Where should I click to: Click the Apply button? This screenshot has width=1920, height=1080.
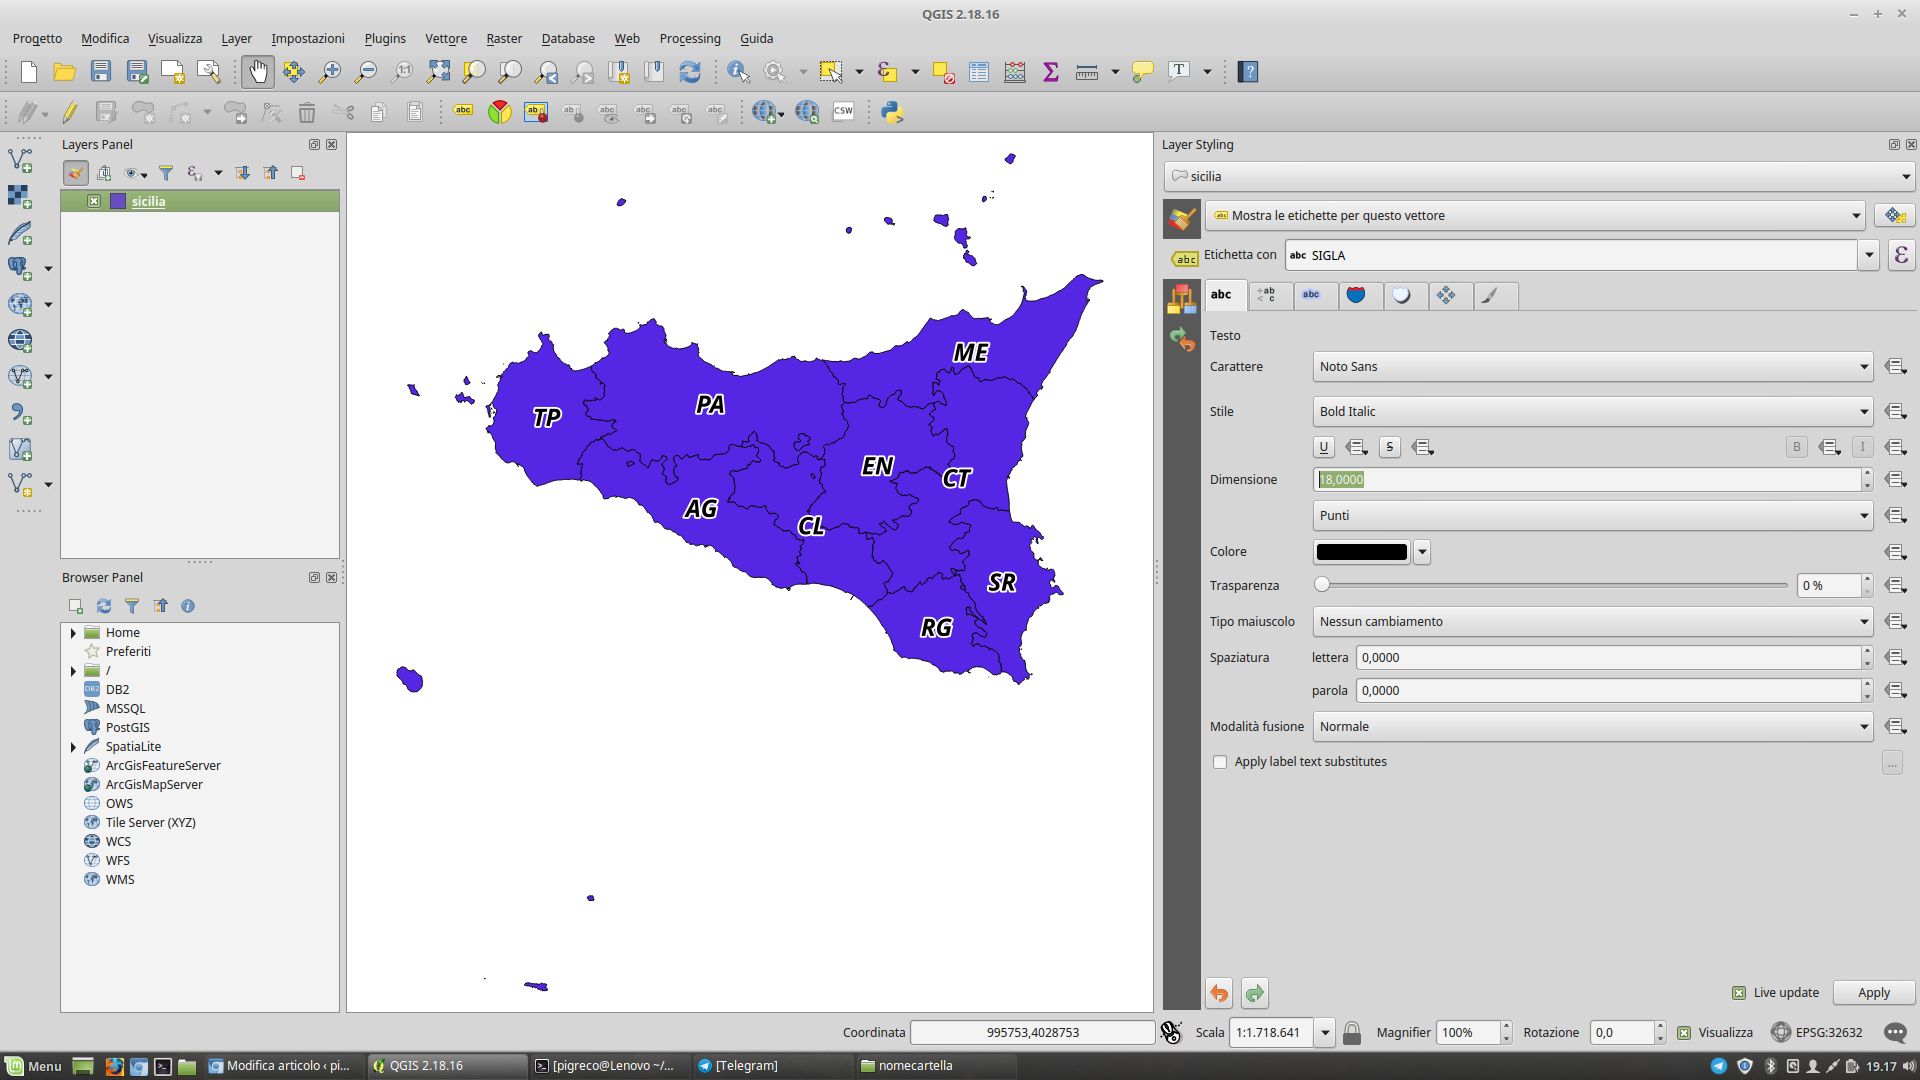click(1873, 993)
